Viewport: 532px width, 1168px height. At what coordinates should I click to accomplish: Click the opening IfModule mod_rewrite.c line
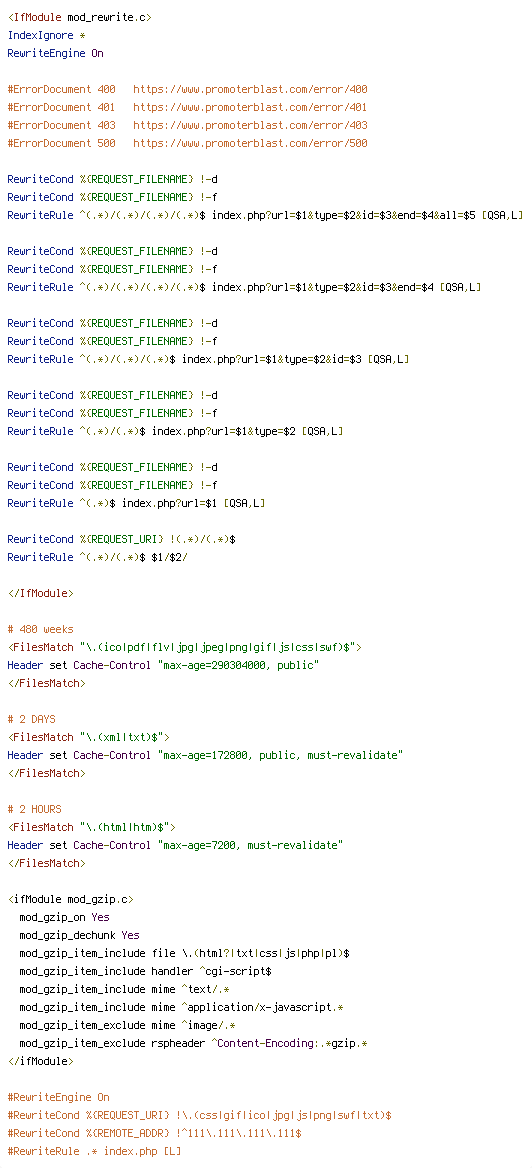tap(80, 17)
